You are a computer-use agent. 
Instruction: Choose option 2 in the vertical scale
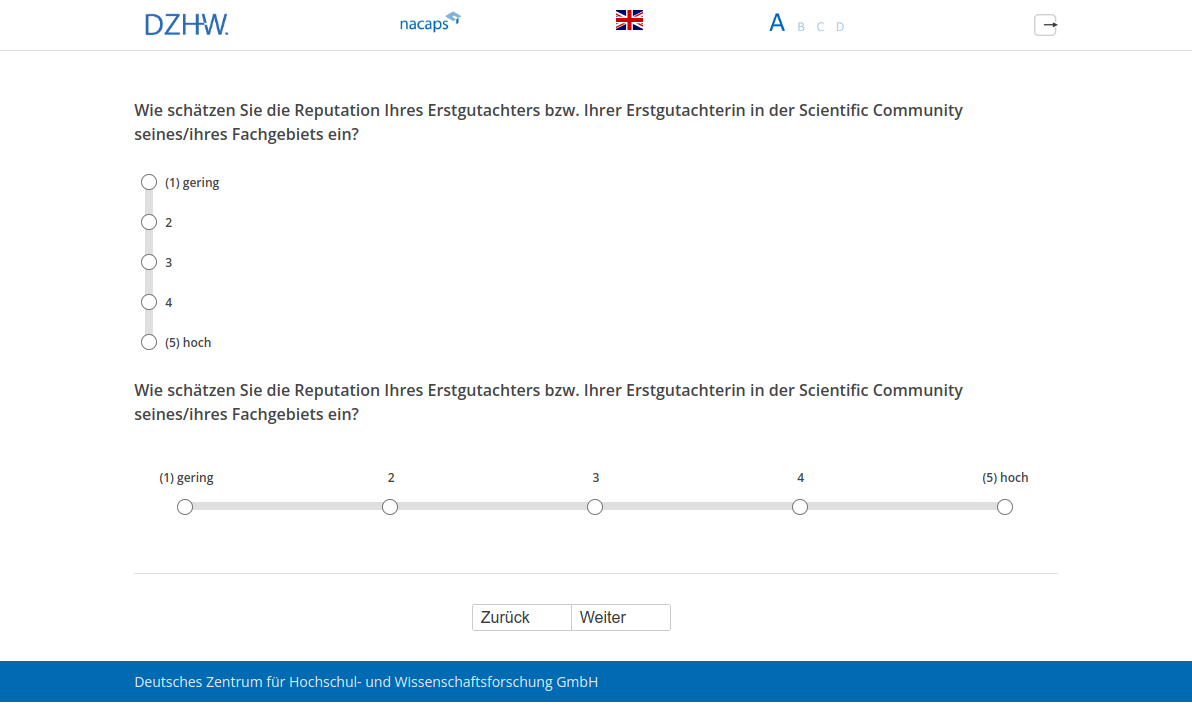pyautogui.click(x=149, y=222)
